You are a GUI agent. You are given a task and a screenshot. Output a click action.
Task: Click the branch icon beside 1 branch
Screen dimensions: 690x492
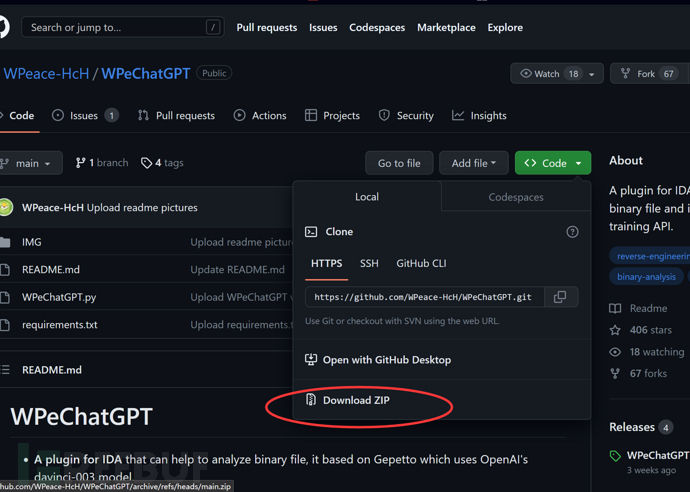[80, 163]
